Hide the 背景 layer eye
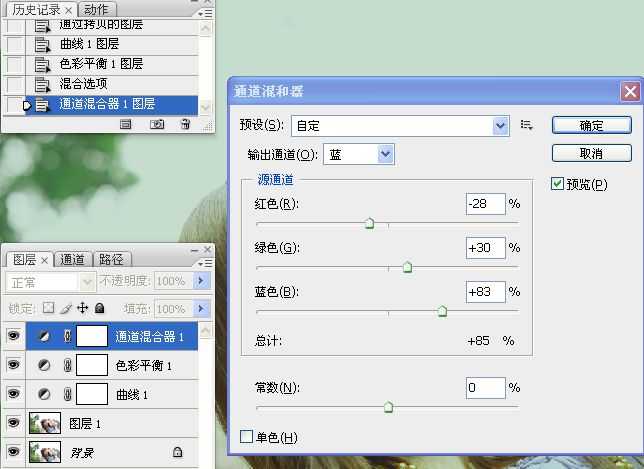Viewport: 644px width, 469px height. (14, 451)
